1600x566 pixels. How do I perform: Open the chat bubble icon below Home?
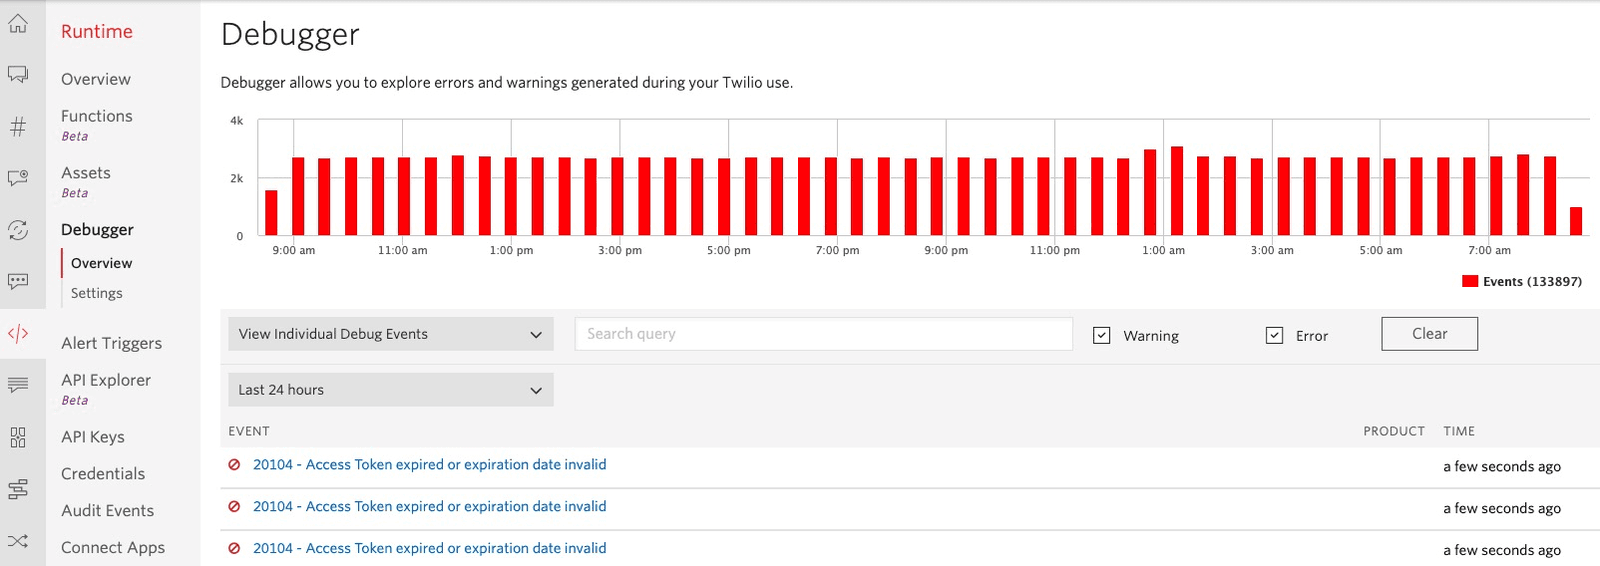(18, 75)
